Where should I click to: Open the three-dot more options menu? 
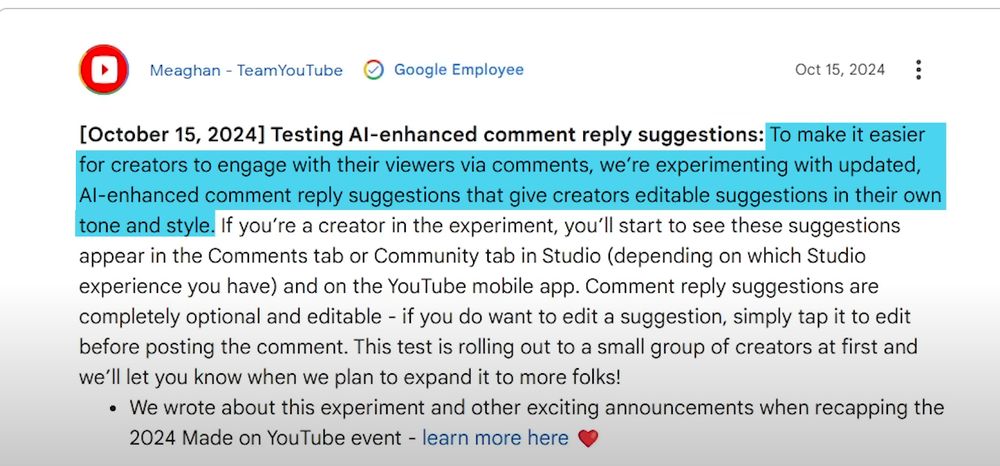[918, 70]
